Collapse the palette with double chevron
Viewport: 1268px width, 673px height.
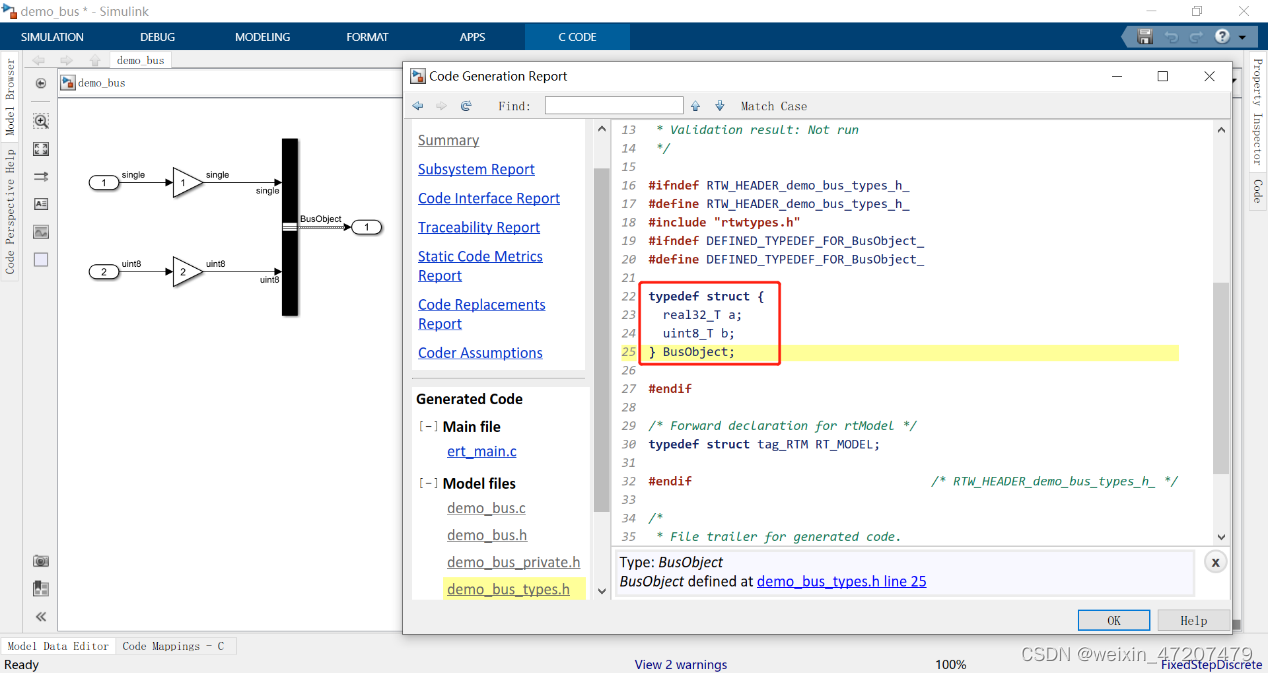coord(41,617)
